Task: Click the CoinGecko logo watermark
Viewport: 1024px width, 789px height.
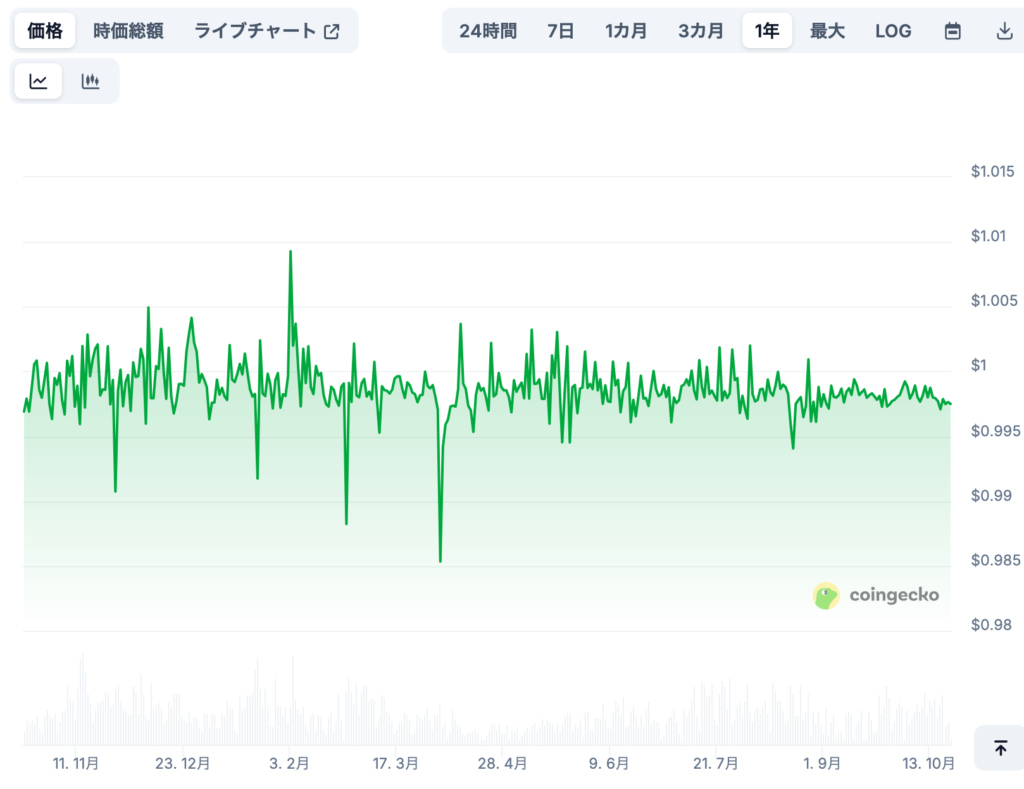Action: [876, 596]
